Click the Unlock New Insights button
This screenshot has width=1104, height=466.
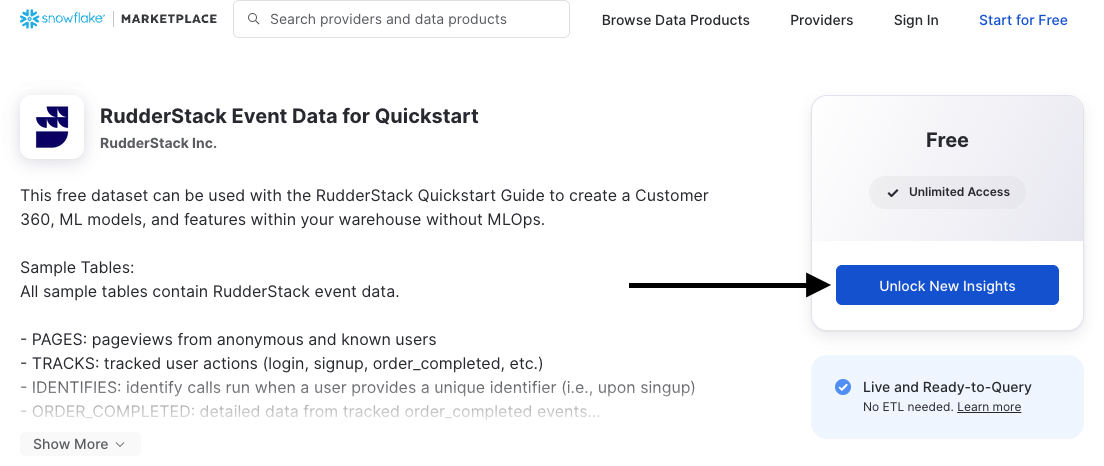(947, 285)
